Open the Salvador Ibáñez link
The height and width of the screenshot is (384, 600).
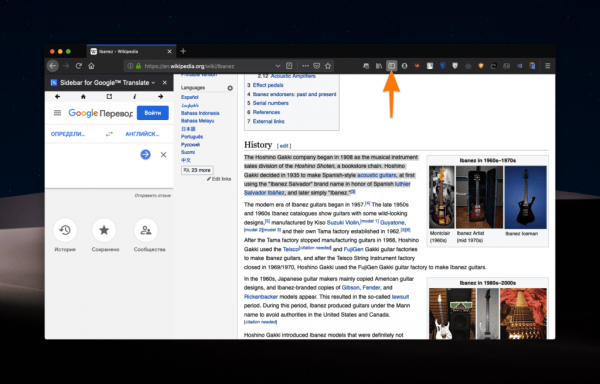point(264,193)
